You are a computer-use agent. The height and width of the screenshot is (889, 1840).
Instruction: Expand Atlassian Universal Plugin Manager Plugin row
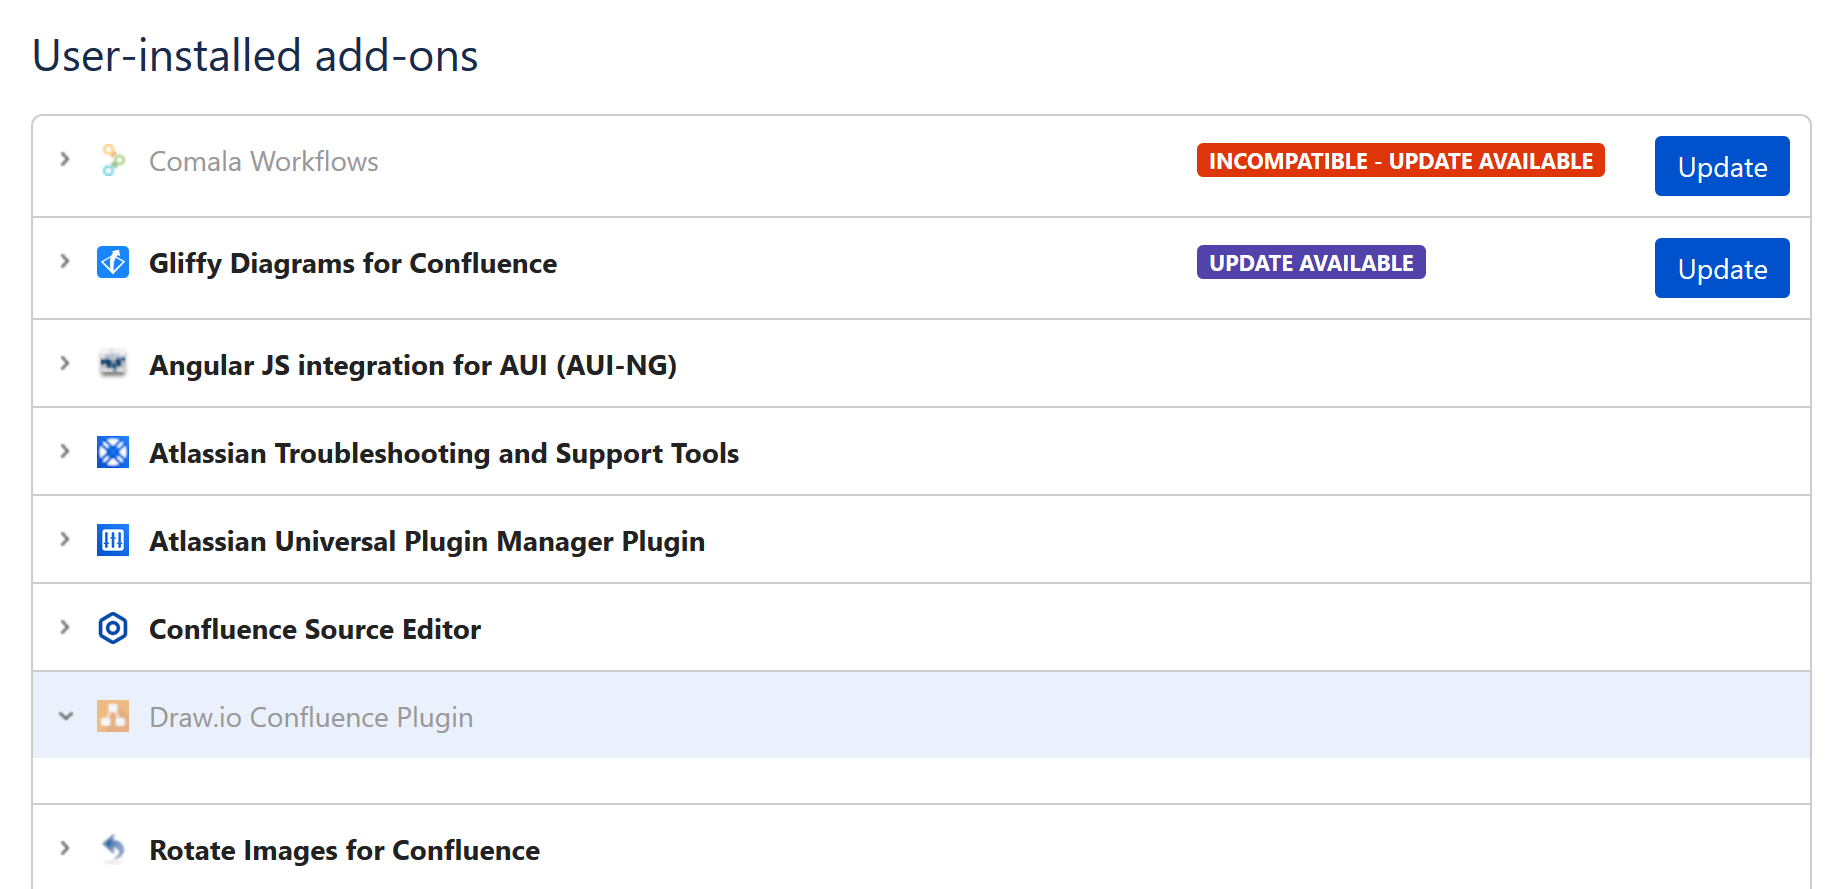65,540
